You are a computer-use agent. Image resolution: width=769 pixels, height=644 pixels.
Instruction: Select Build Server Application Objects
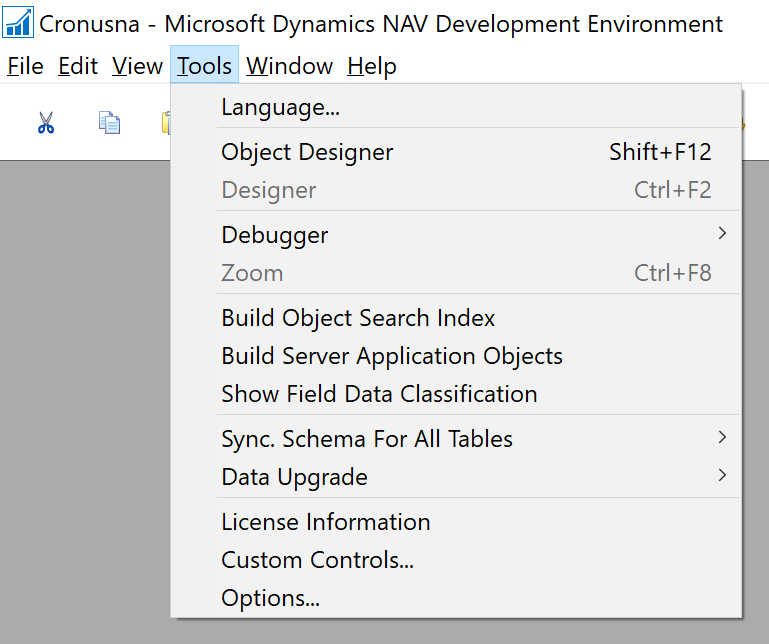click(x=456, y=356)
